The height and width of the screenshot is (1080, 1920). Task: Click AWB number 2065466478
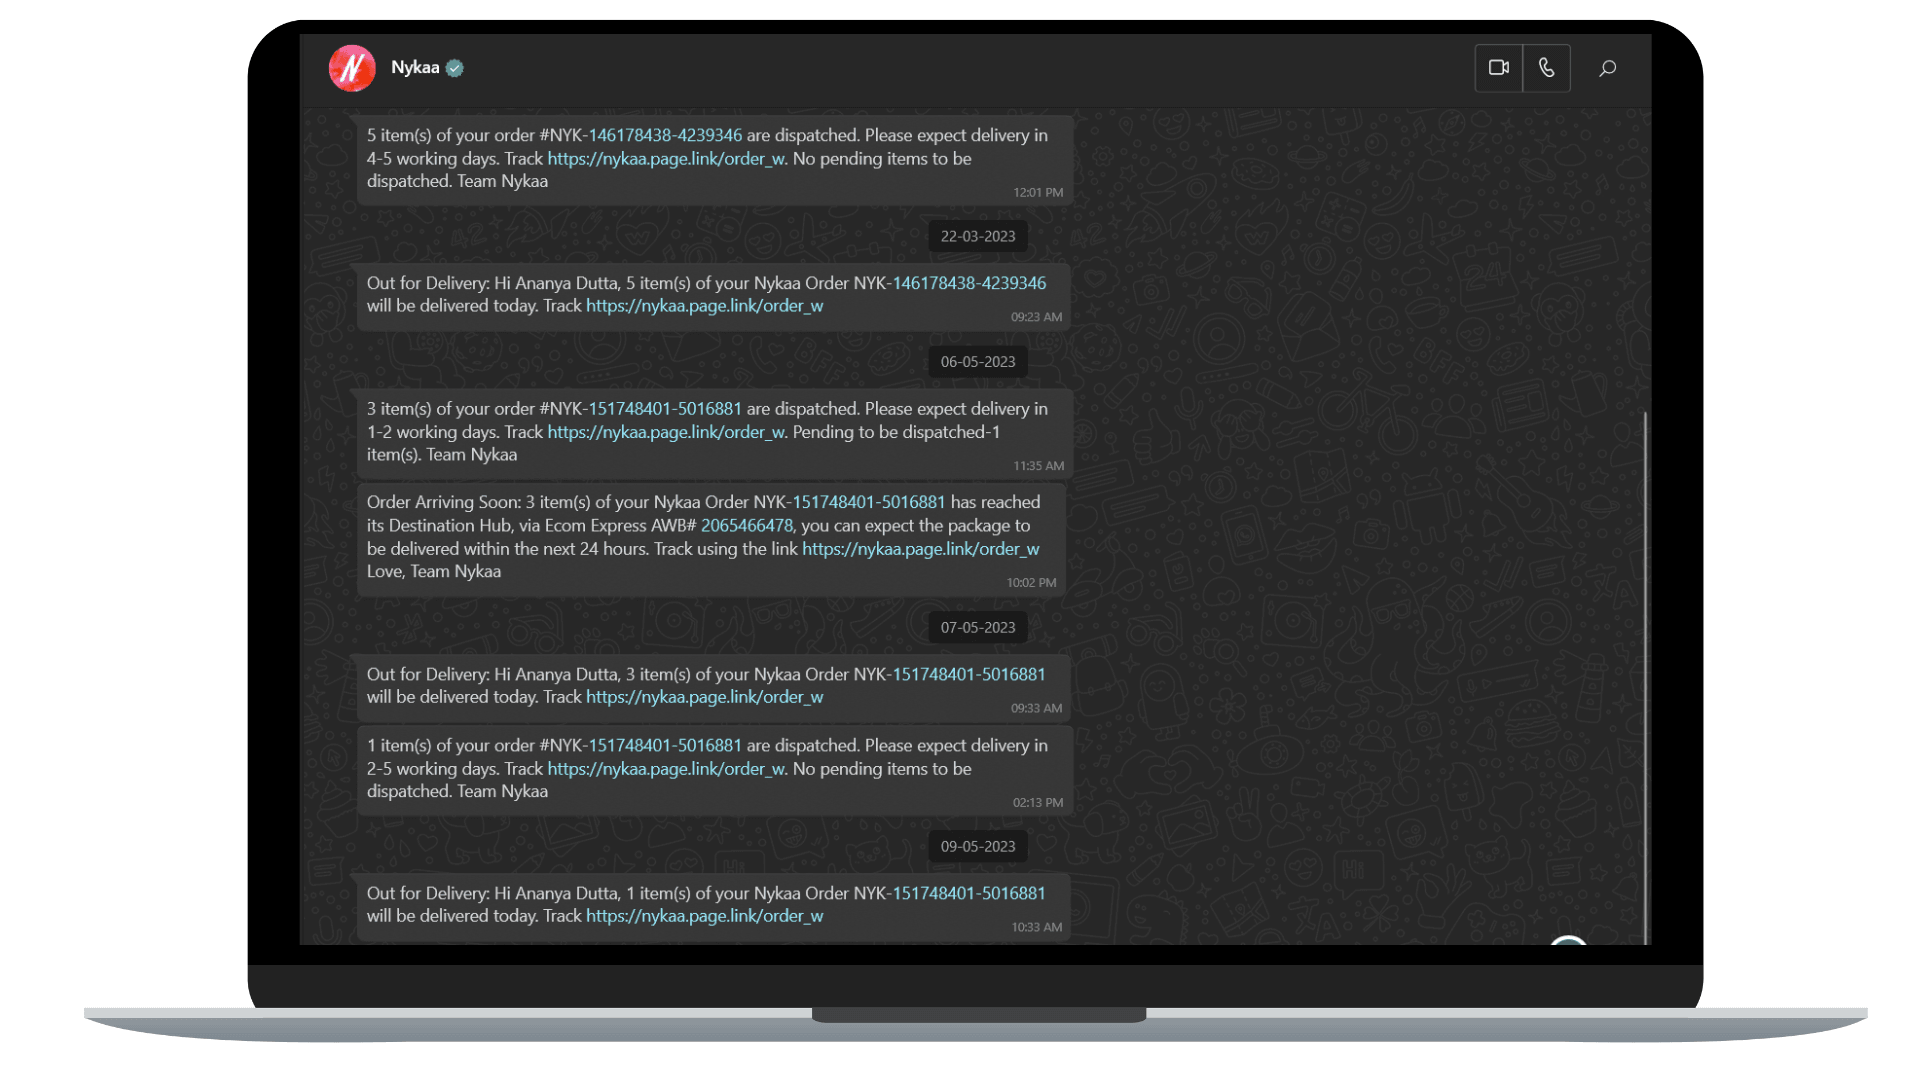pyautogui.click(x=746, y=526)
